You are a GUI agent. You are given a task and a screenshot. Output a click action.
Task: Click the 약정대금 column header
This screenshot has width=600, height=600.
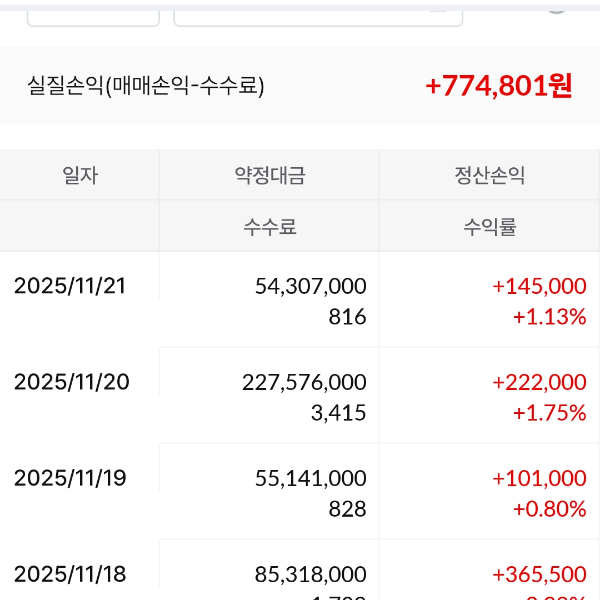[269, 176]
